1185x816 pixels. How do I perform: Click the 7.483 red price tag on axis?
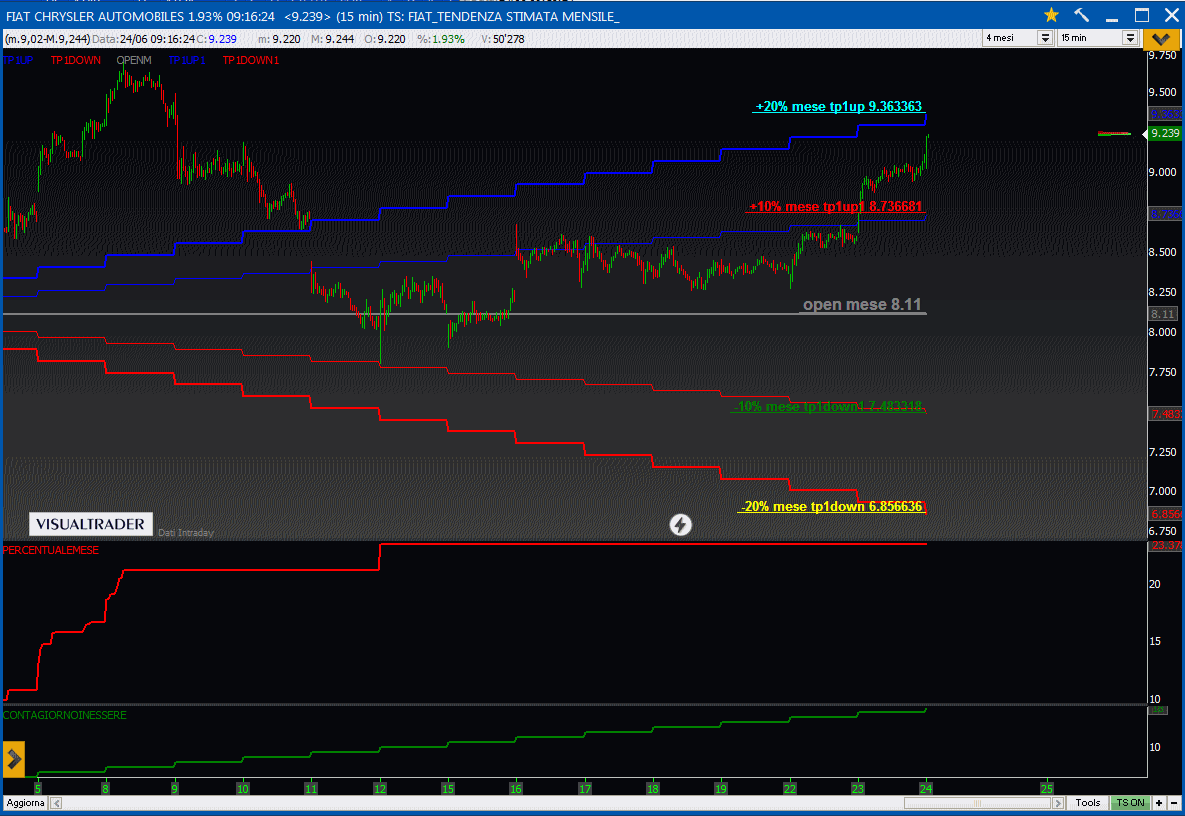pos(1165,414)
